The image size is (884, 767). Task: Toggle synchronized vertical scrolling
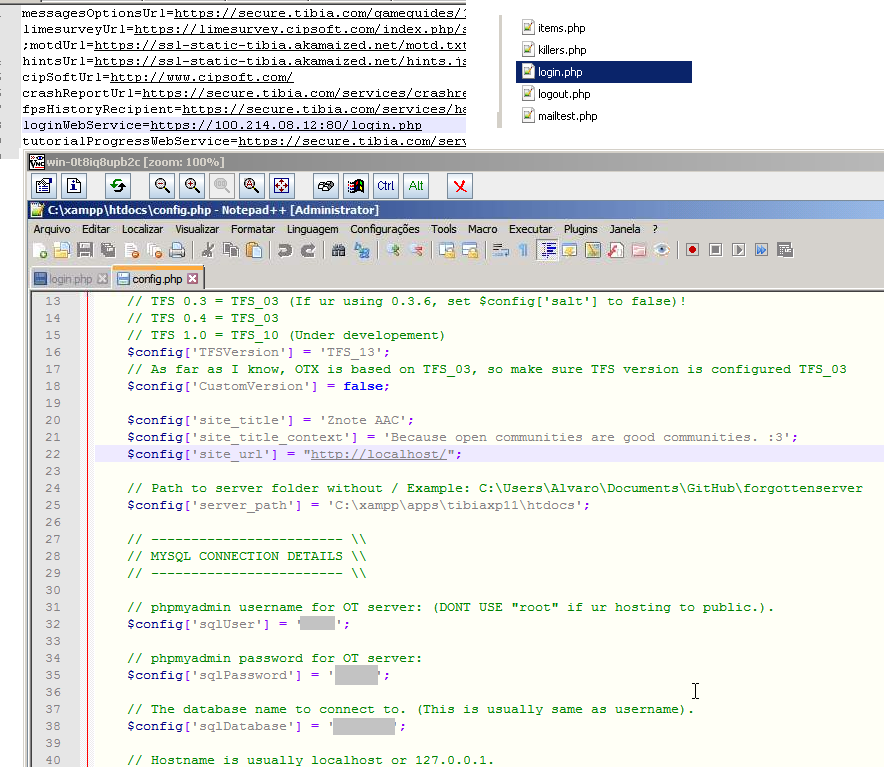pyautogui.click(x=447, y=250)
